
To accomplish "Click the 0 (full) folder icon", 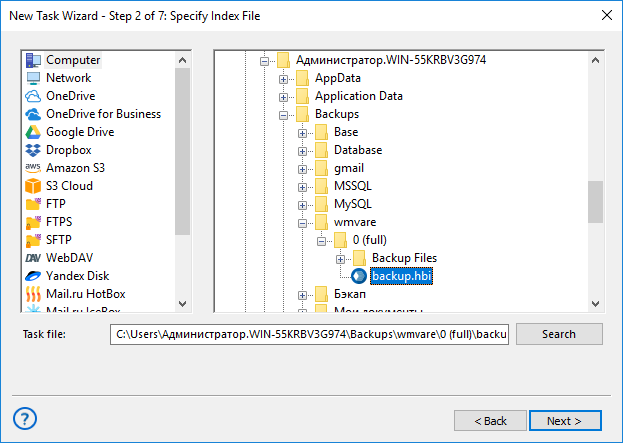I will pos(340,240).
